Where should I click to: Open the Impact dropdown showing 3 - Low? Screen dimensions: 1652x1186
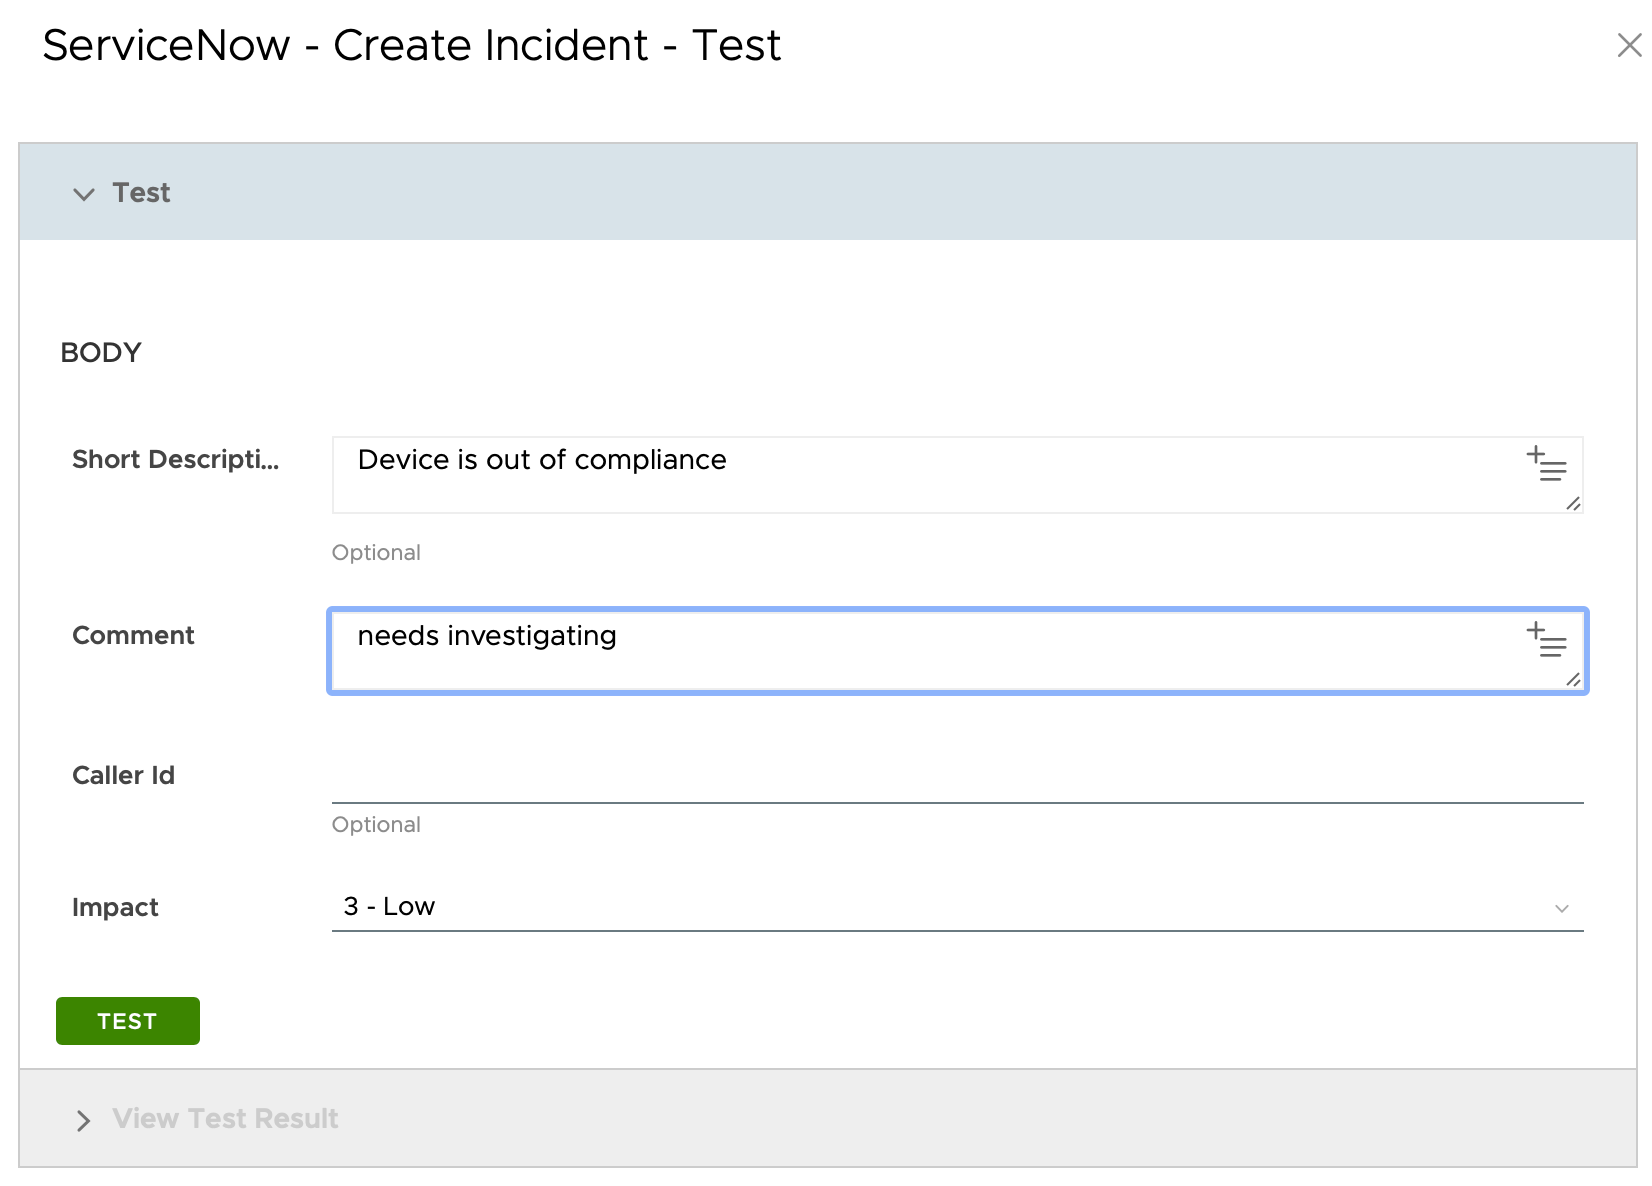(940, 907)
